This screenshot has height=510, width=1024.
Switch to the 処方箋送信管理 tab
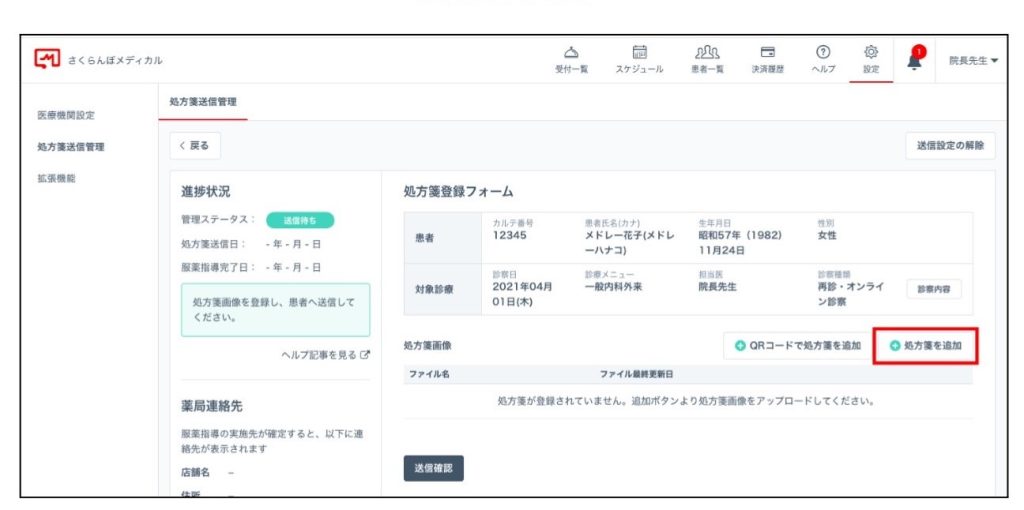(x=203, y=102)
